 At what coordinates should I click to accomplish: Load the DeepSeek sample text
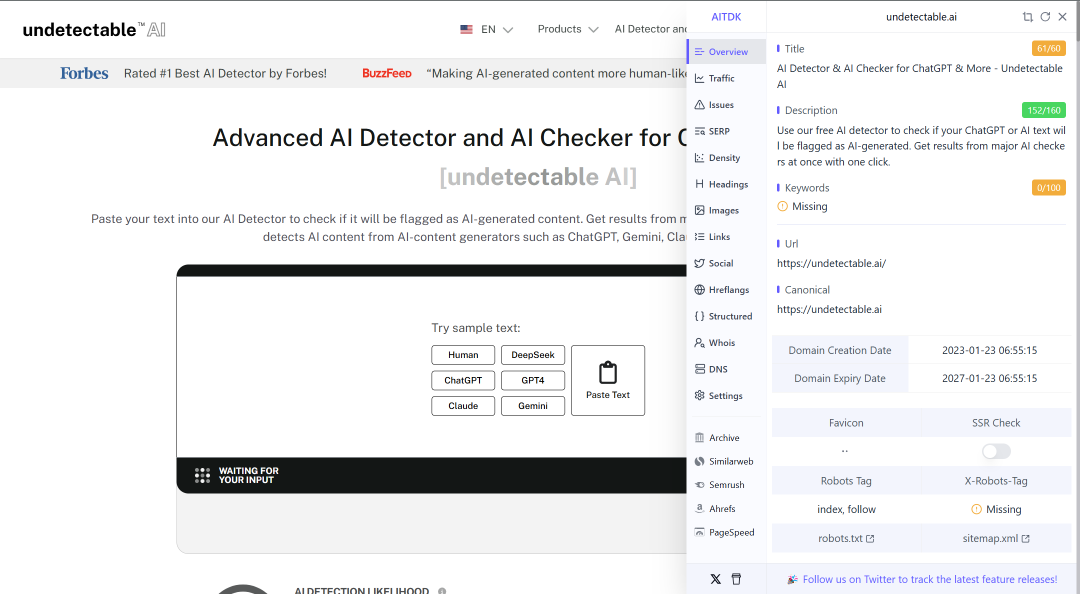(532, 355)
